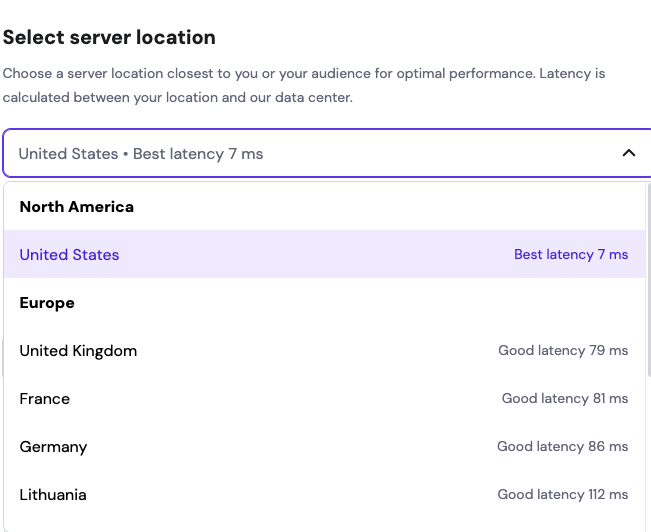Click the latency description paragraph text
Screen dimensions: 651x532
[304, 85]
